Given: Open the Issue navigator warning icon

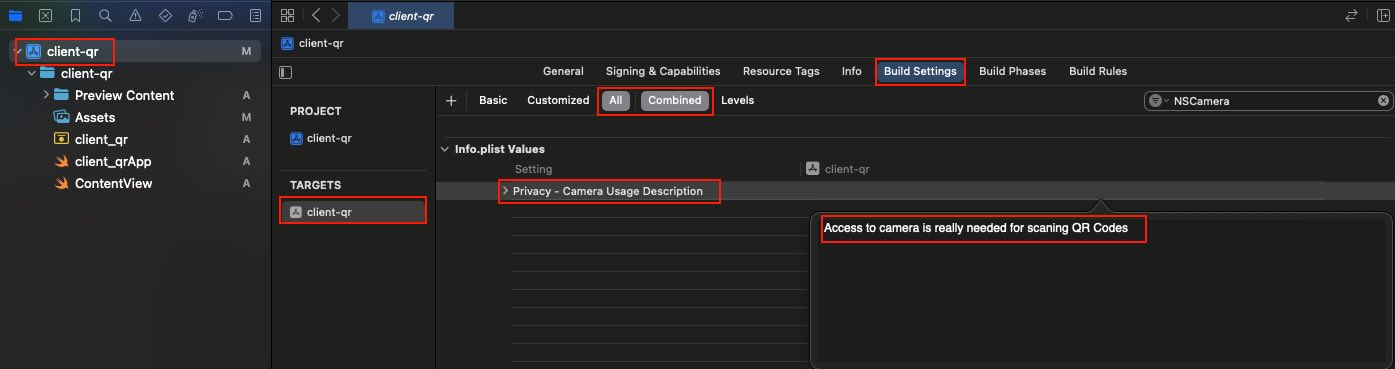Looking at the screenshot, I should (x=135, y=15).
